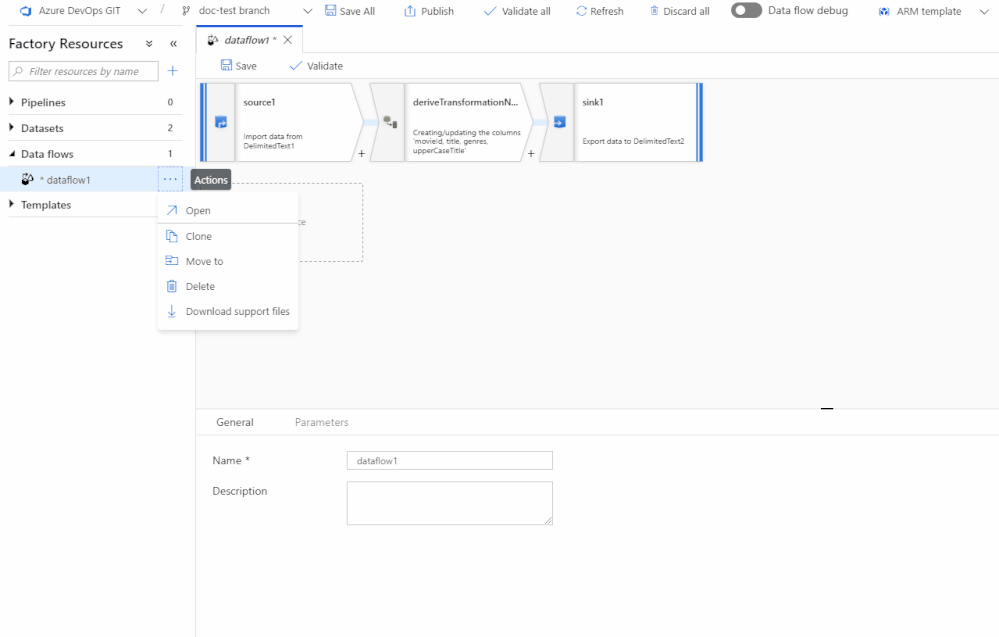Click the Filter resources by name field
This screenshot has width=999, height=637.
83,71
